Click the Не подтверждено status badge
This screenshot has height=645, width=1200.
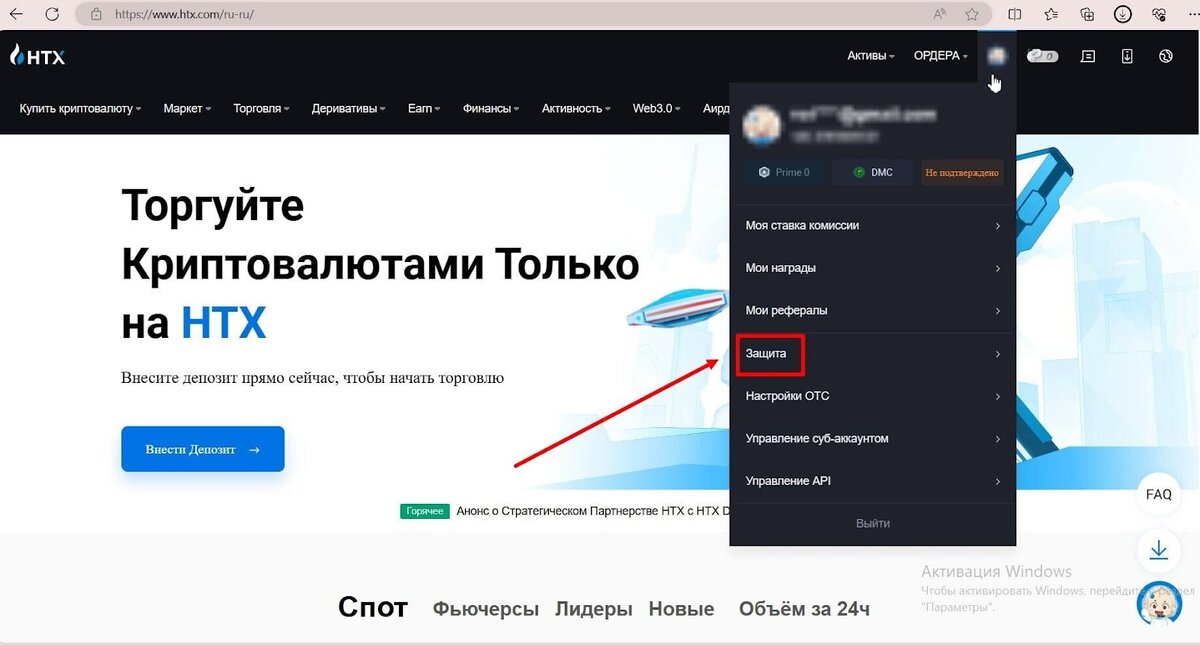coord(962,172)
